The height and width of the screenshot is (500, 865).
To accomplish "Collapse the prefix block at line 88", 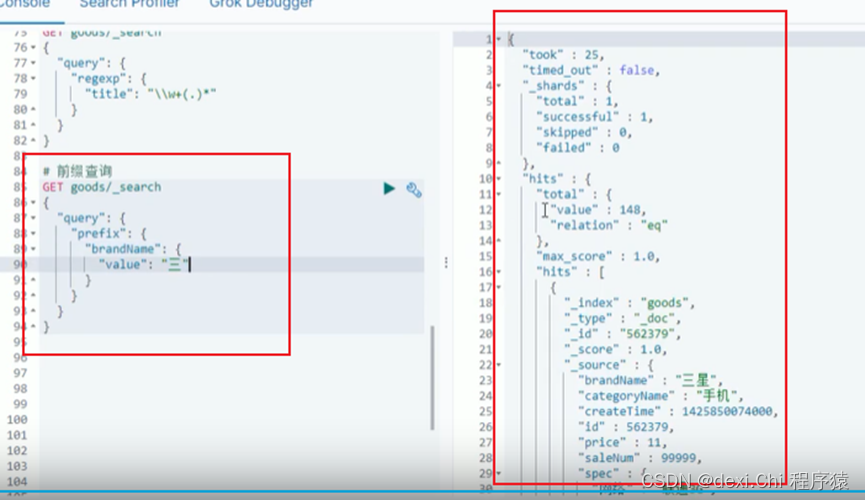I will pos(33,233).
